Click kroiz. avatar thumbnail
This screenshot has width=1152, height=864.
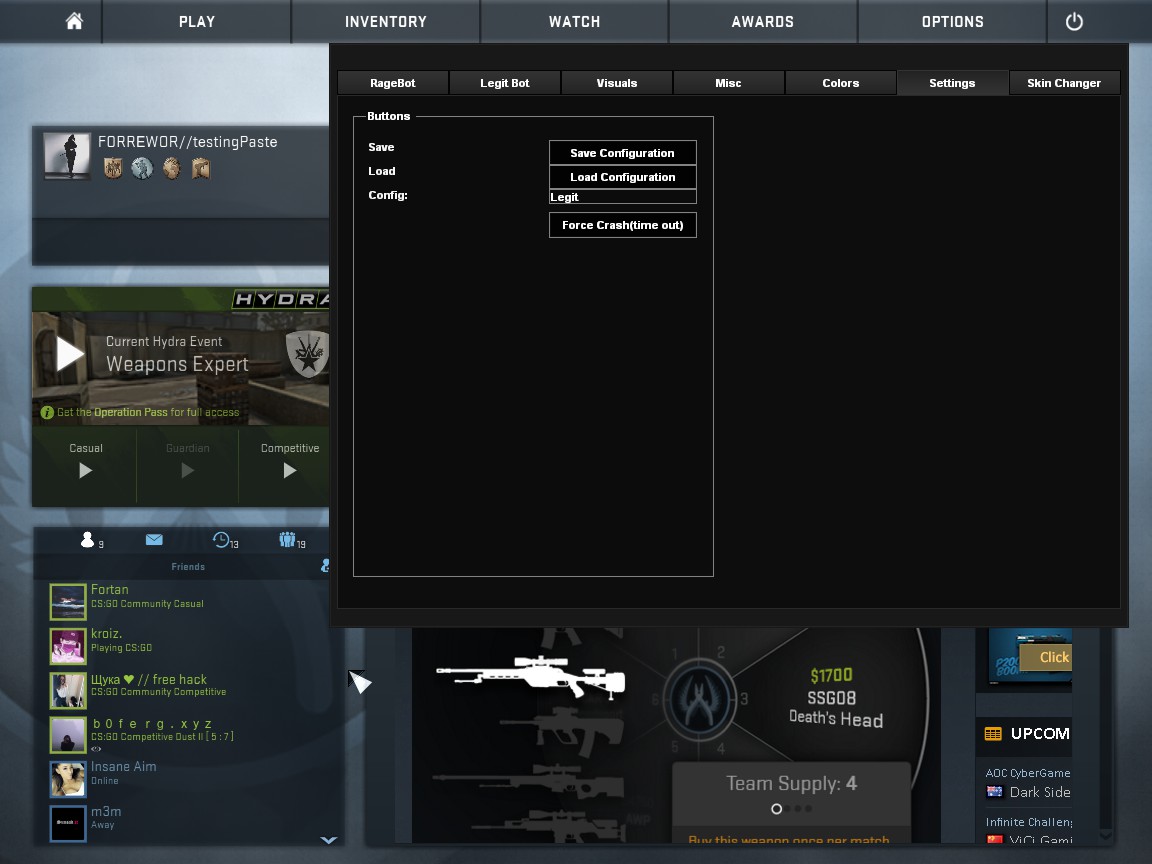(x=68, y=646)
